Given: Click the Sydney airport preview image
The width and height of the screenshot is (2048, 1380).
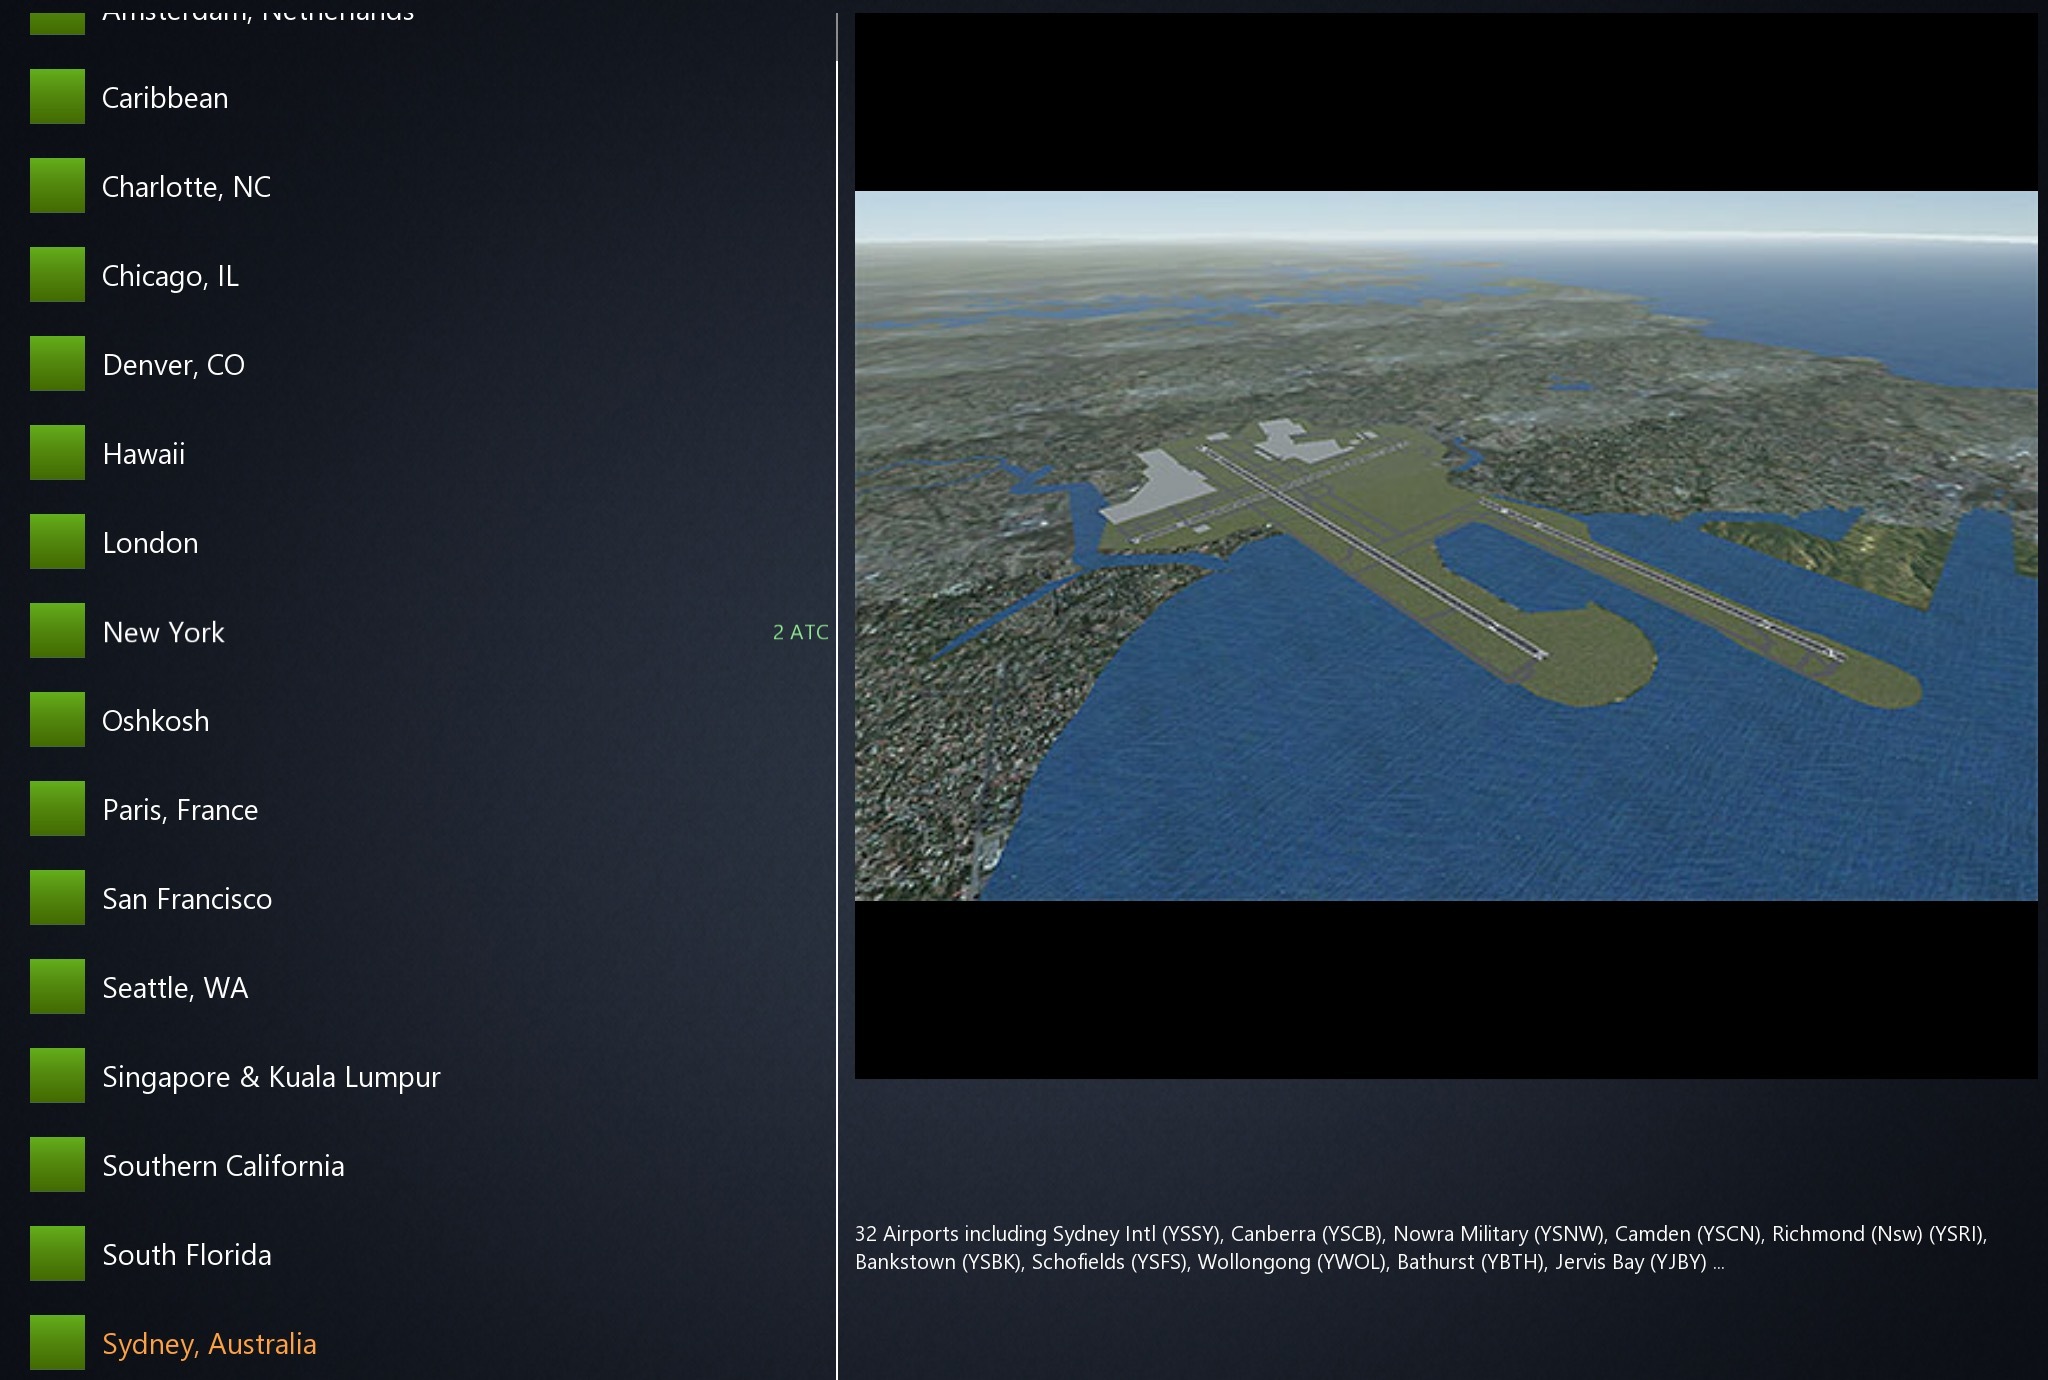Looking at the screenshot, I should [1445, 545].
